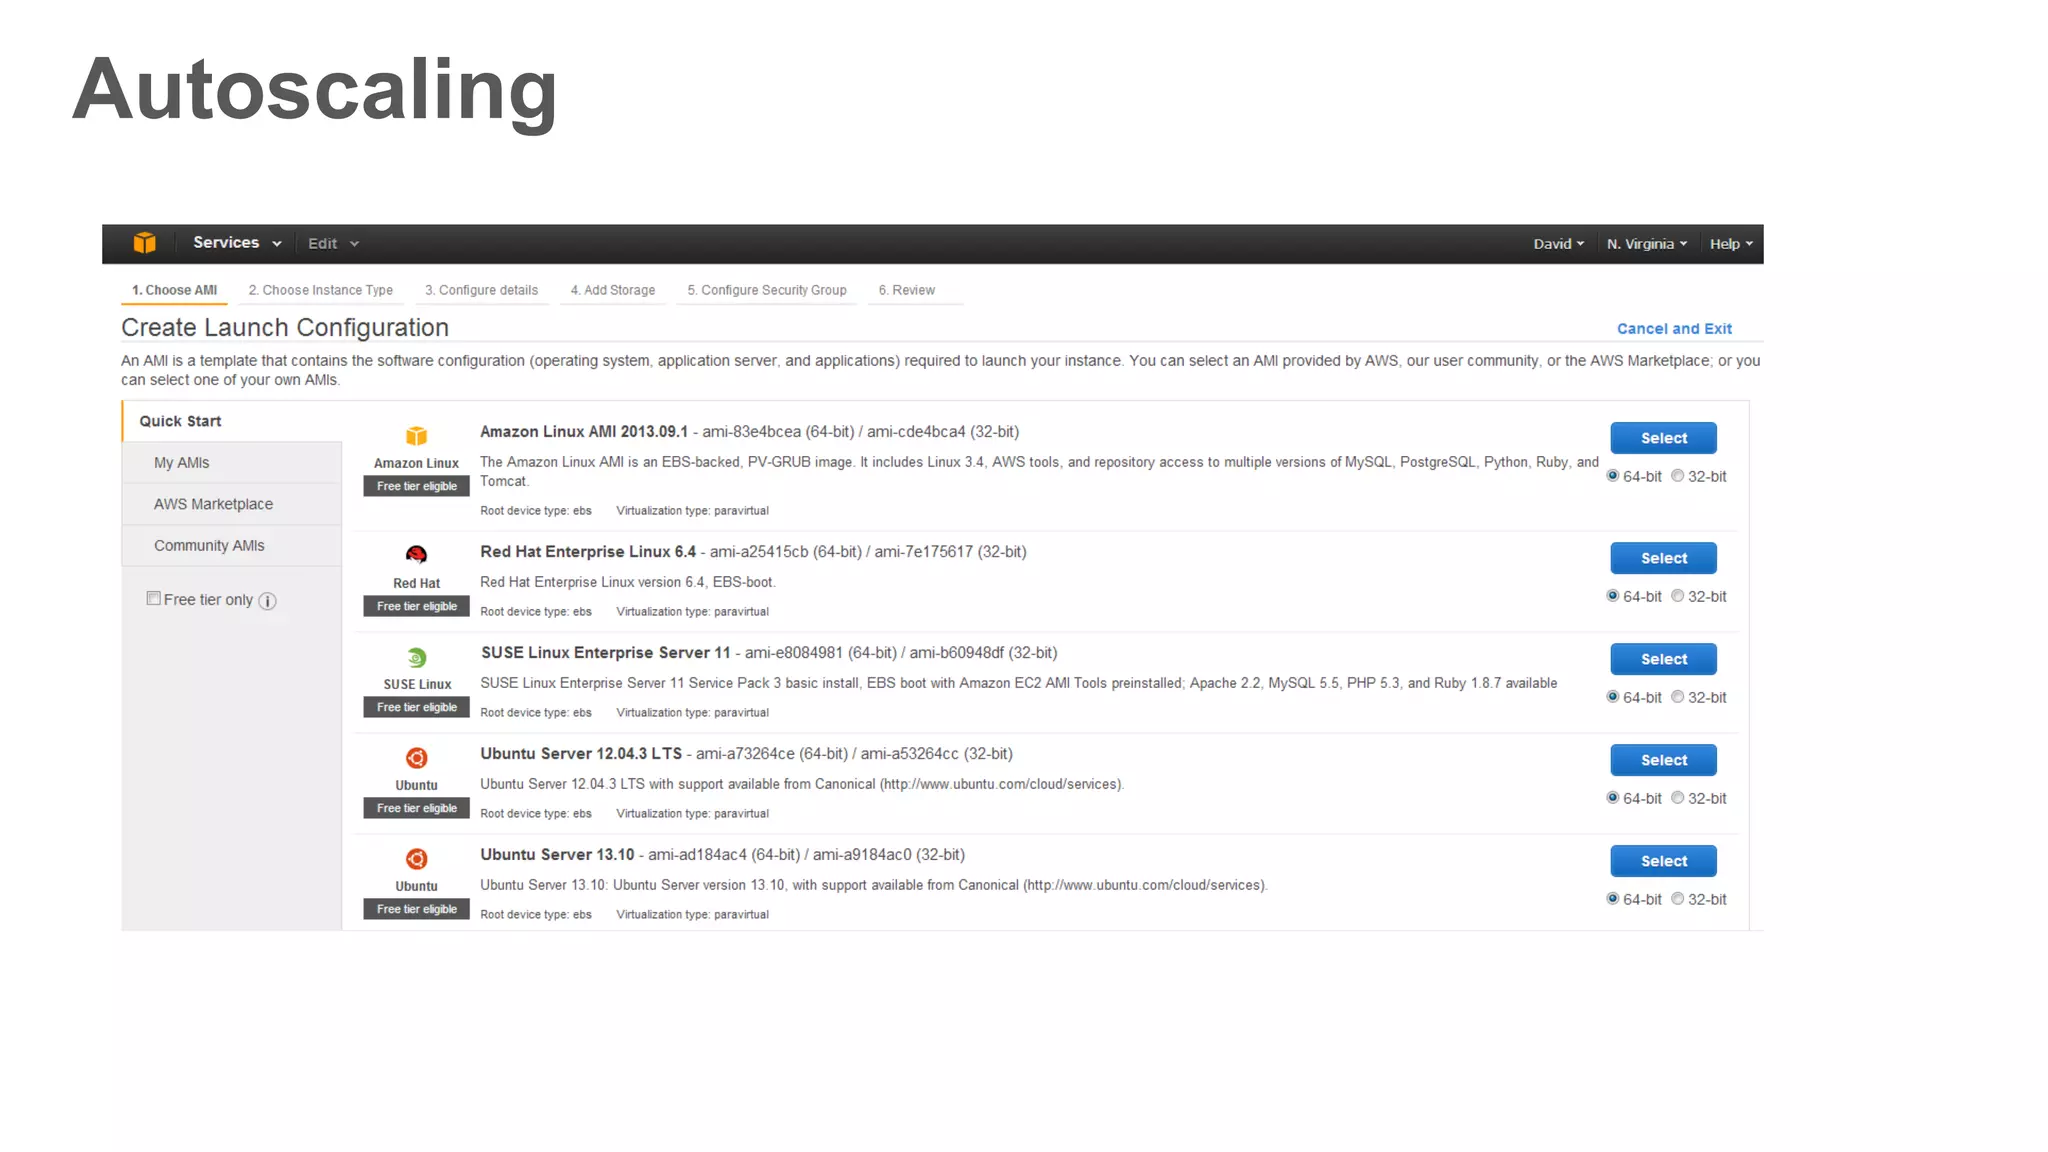Open the Help dropdown menu

coord(1731,244)
